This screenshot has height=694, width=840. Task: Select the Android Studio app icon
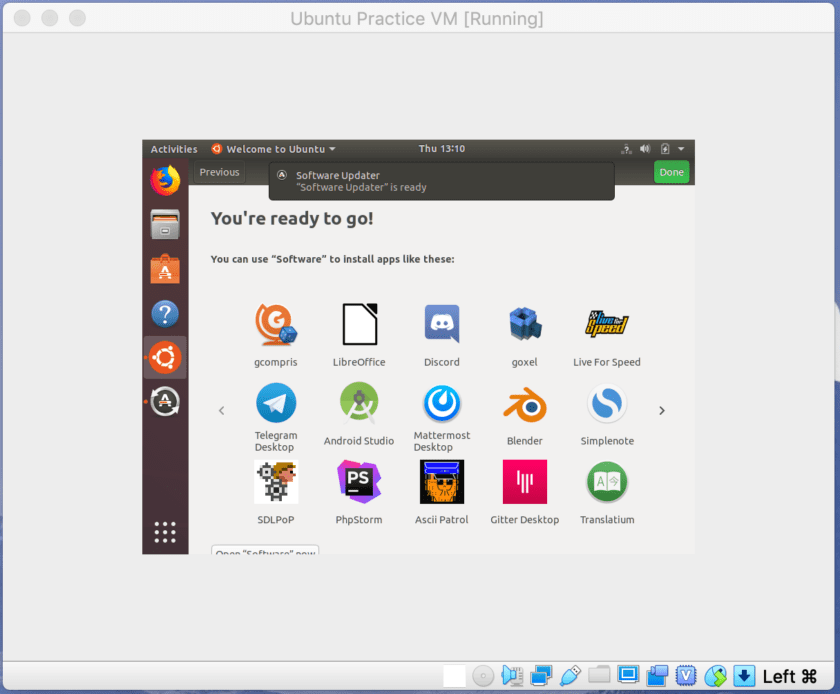(x=359, y=403)
